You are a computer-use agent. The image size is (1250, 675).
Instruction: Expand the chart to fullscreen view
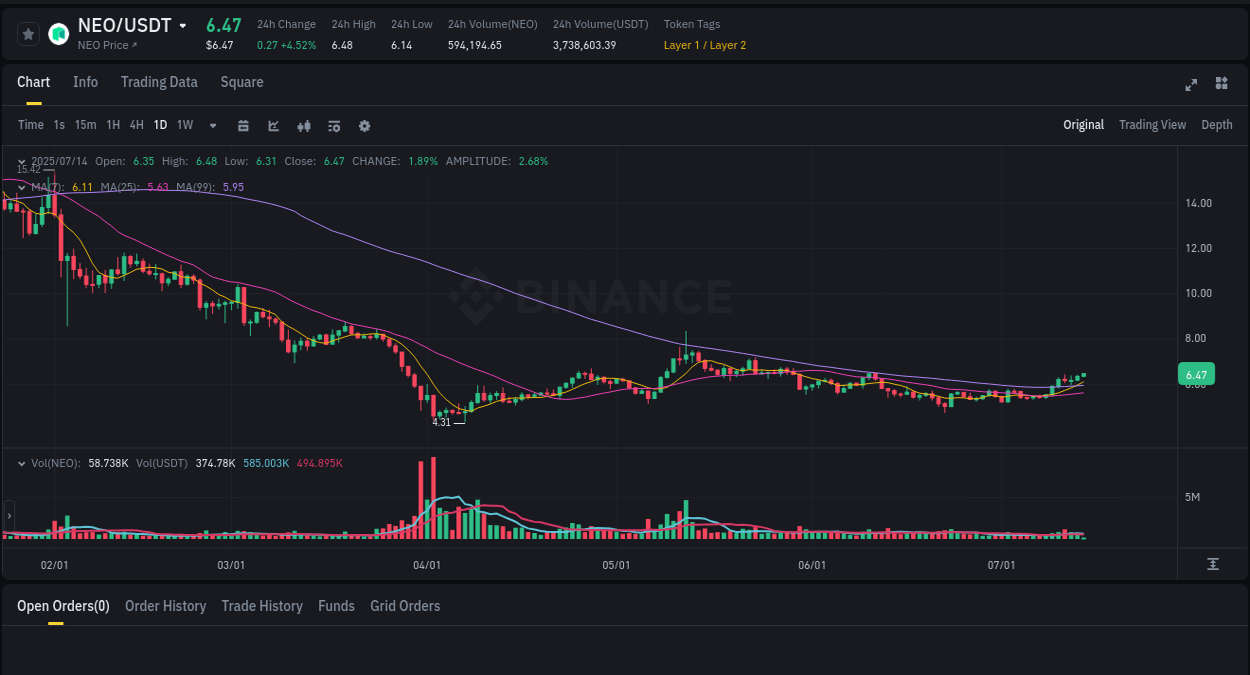coord(1191,85)
